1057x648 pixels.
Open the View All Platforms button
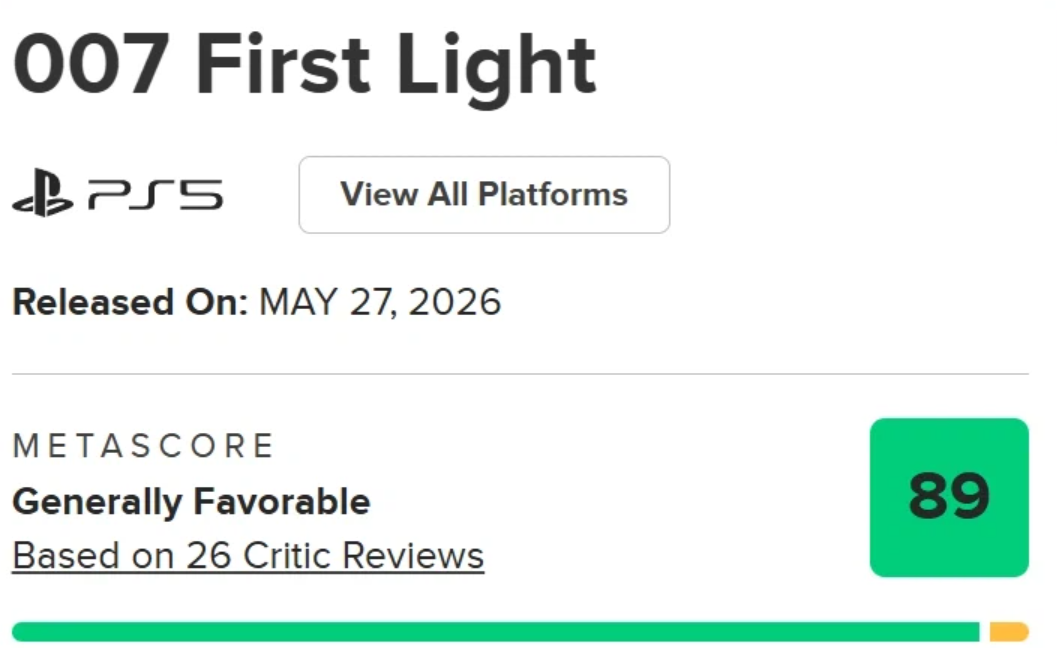click(x=484, y=195)
